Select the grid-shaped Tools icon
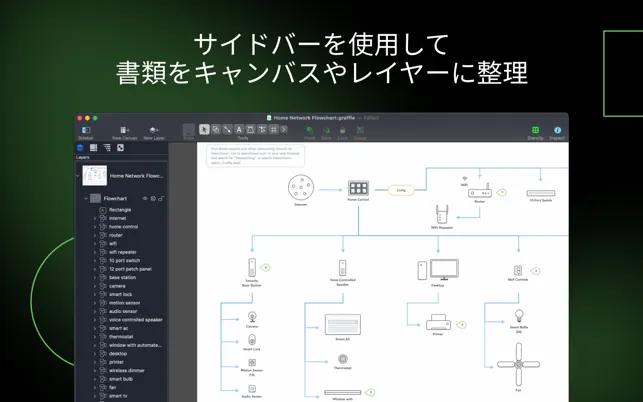The image size is (643, 402). [x=273, y=130]
